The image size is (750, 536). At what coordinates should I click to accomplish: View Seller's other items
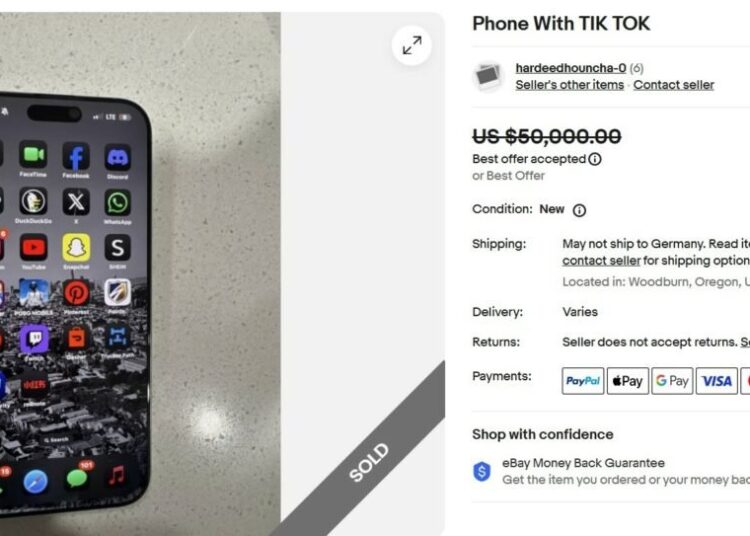[570, 85]
